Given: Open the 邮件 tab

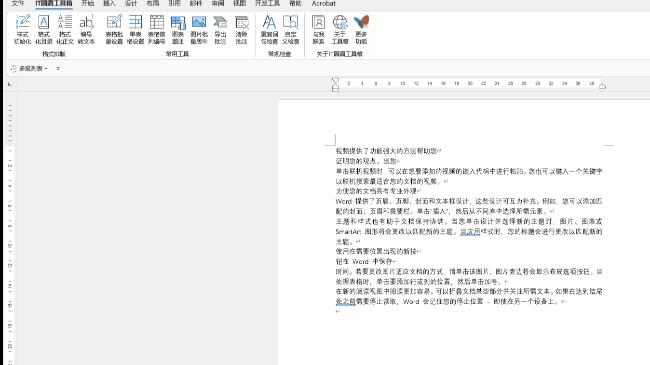Looking at the screenshot, I should click(196, 3).
